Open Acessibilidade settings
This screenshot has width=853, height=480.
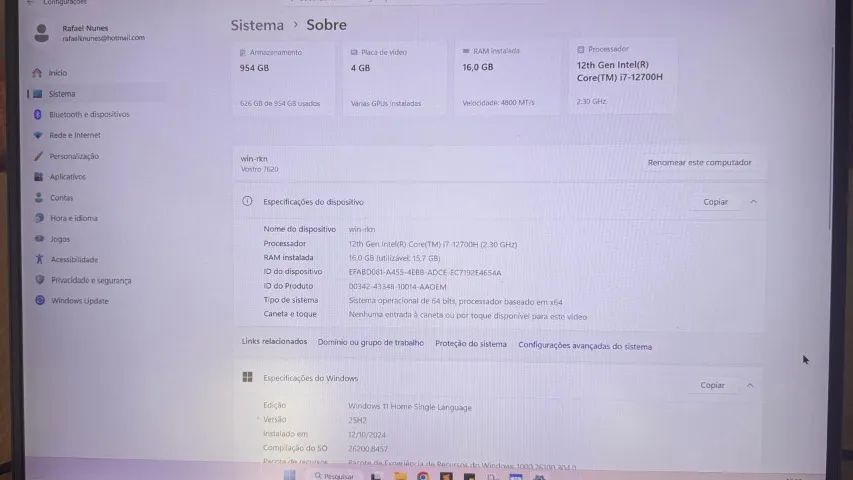click(x=74, y=260)
